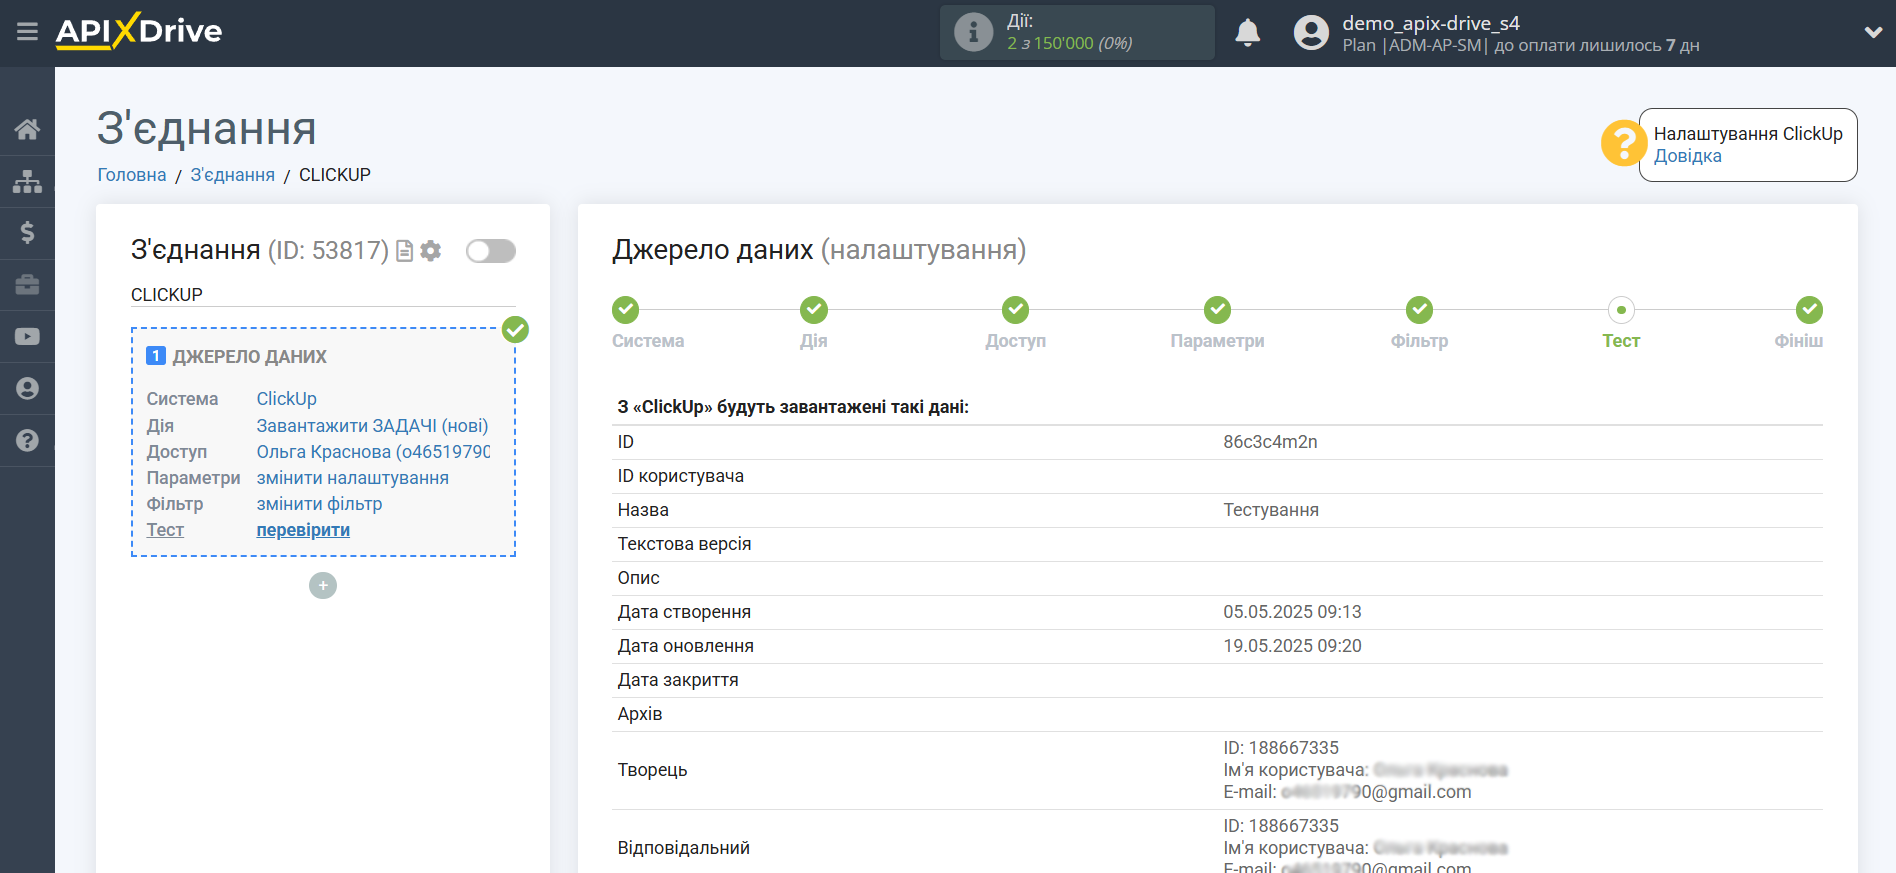Open the home sidebar icon
Image resolution: width=1896 pixels, height=873 pixels.
(x=27, y=129)
